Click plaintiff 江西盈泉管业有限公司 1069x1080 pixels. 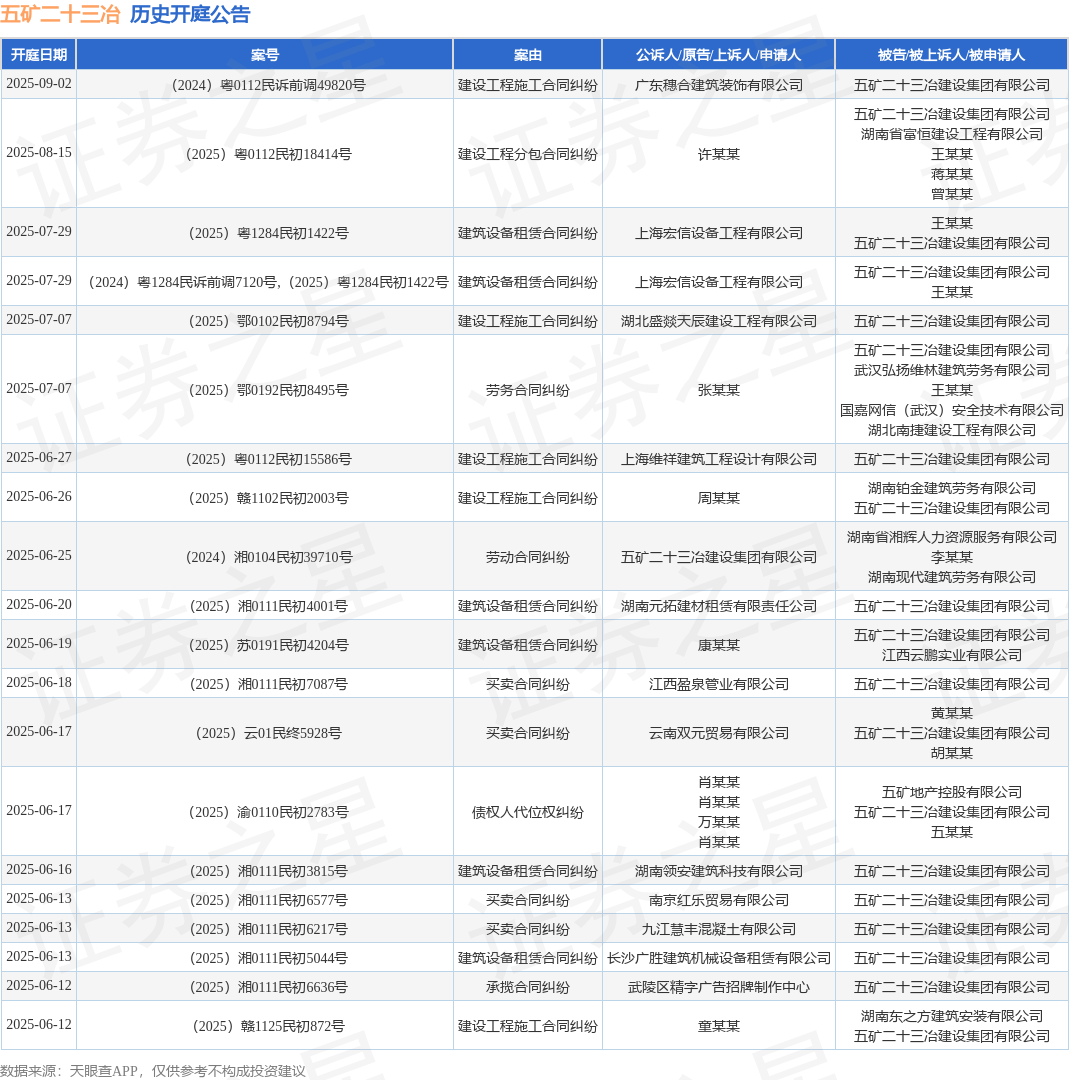[718, 685]
